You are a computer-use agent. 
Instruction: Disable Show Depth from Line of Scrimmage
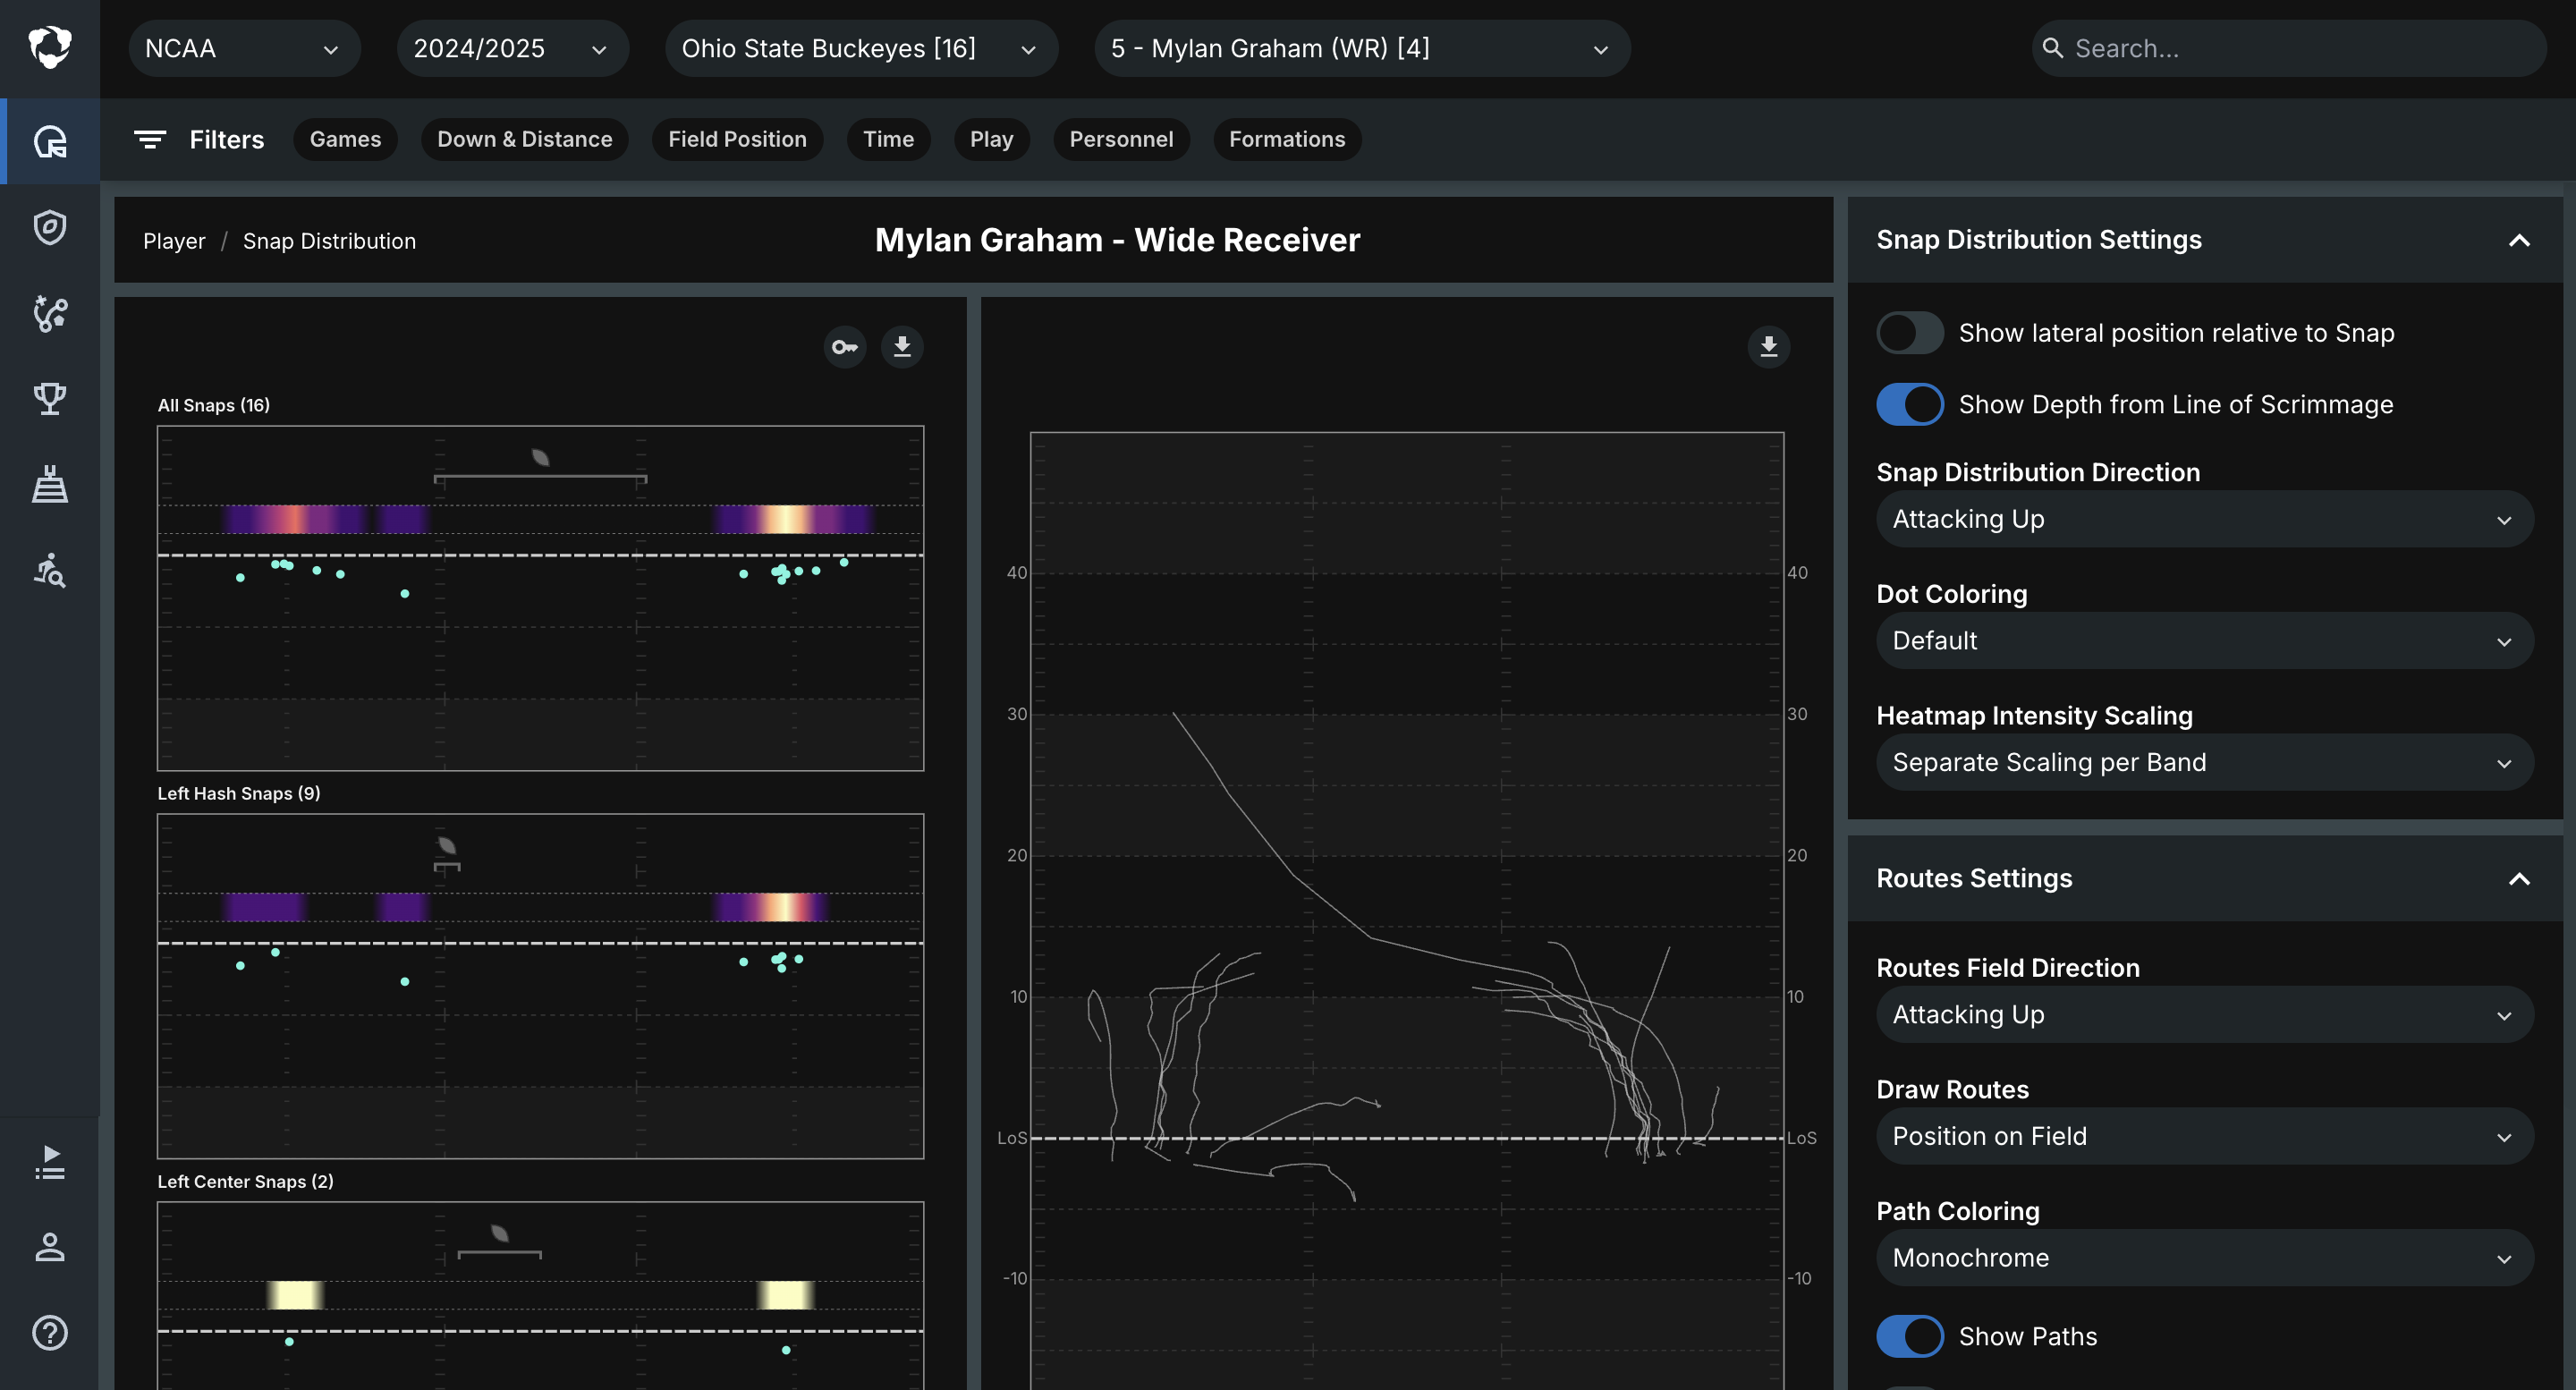coord(1909,404)
